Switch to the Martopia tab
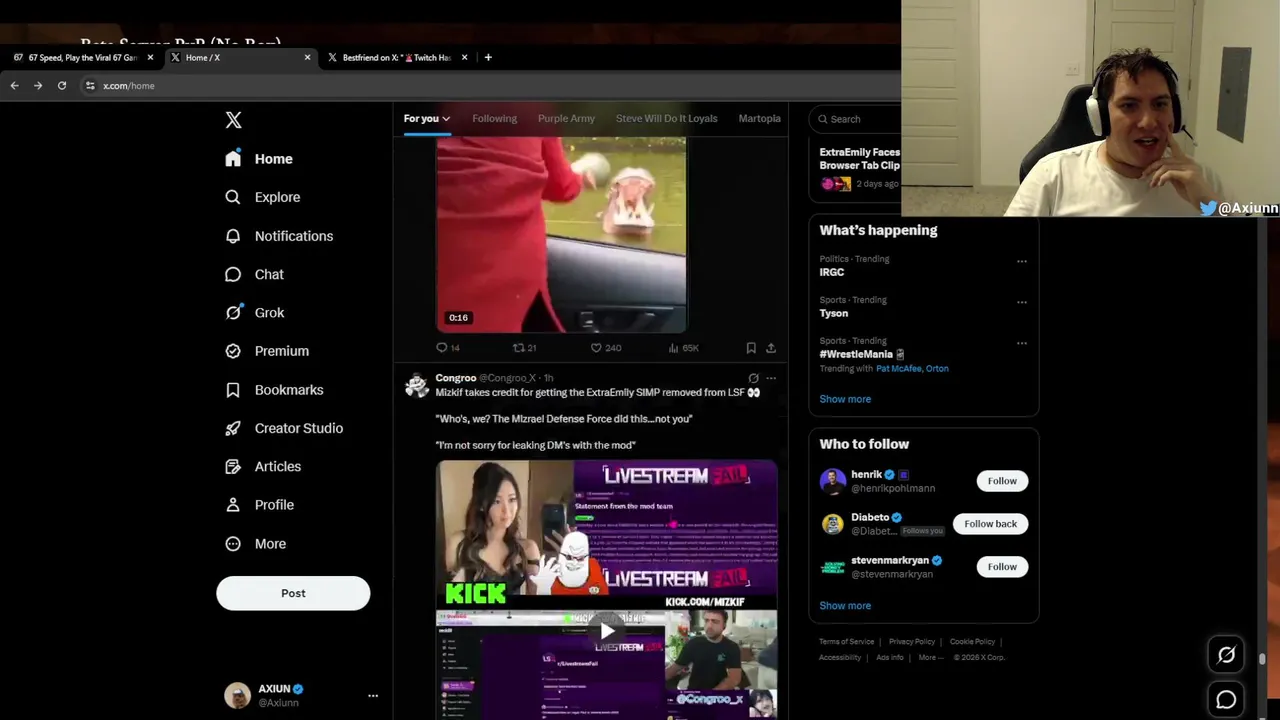Image resolution: width=1280 pixels, height=720 pixels. tap(760, 119)
